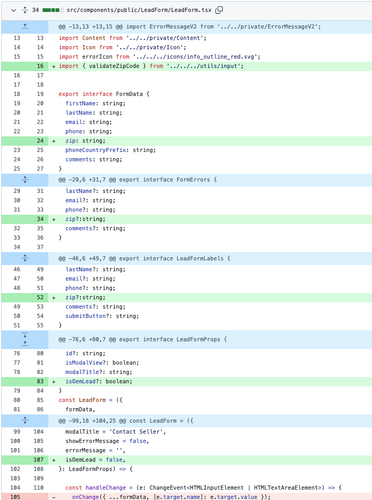Expand up at hunk -13,13 +13,15

[x=25, y=26]
